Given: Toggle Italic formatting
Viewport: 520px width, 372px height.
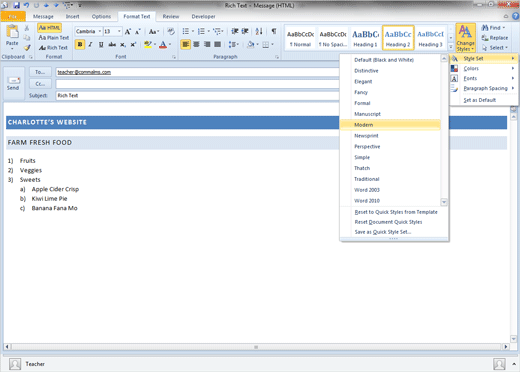Looking at the screenshot, I should [x=90, y=44].
